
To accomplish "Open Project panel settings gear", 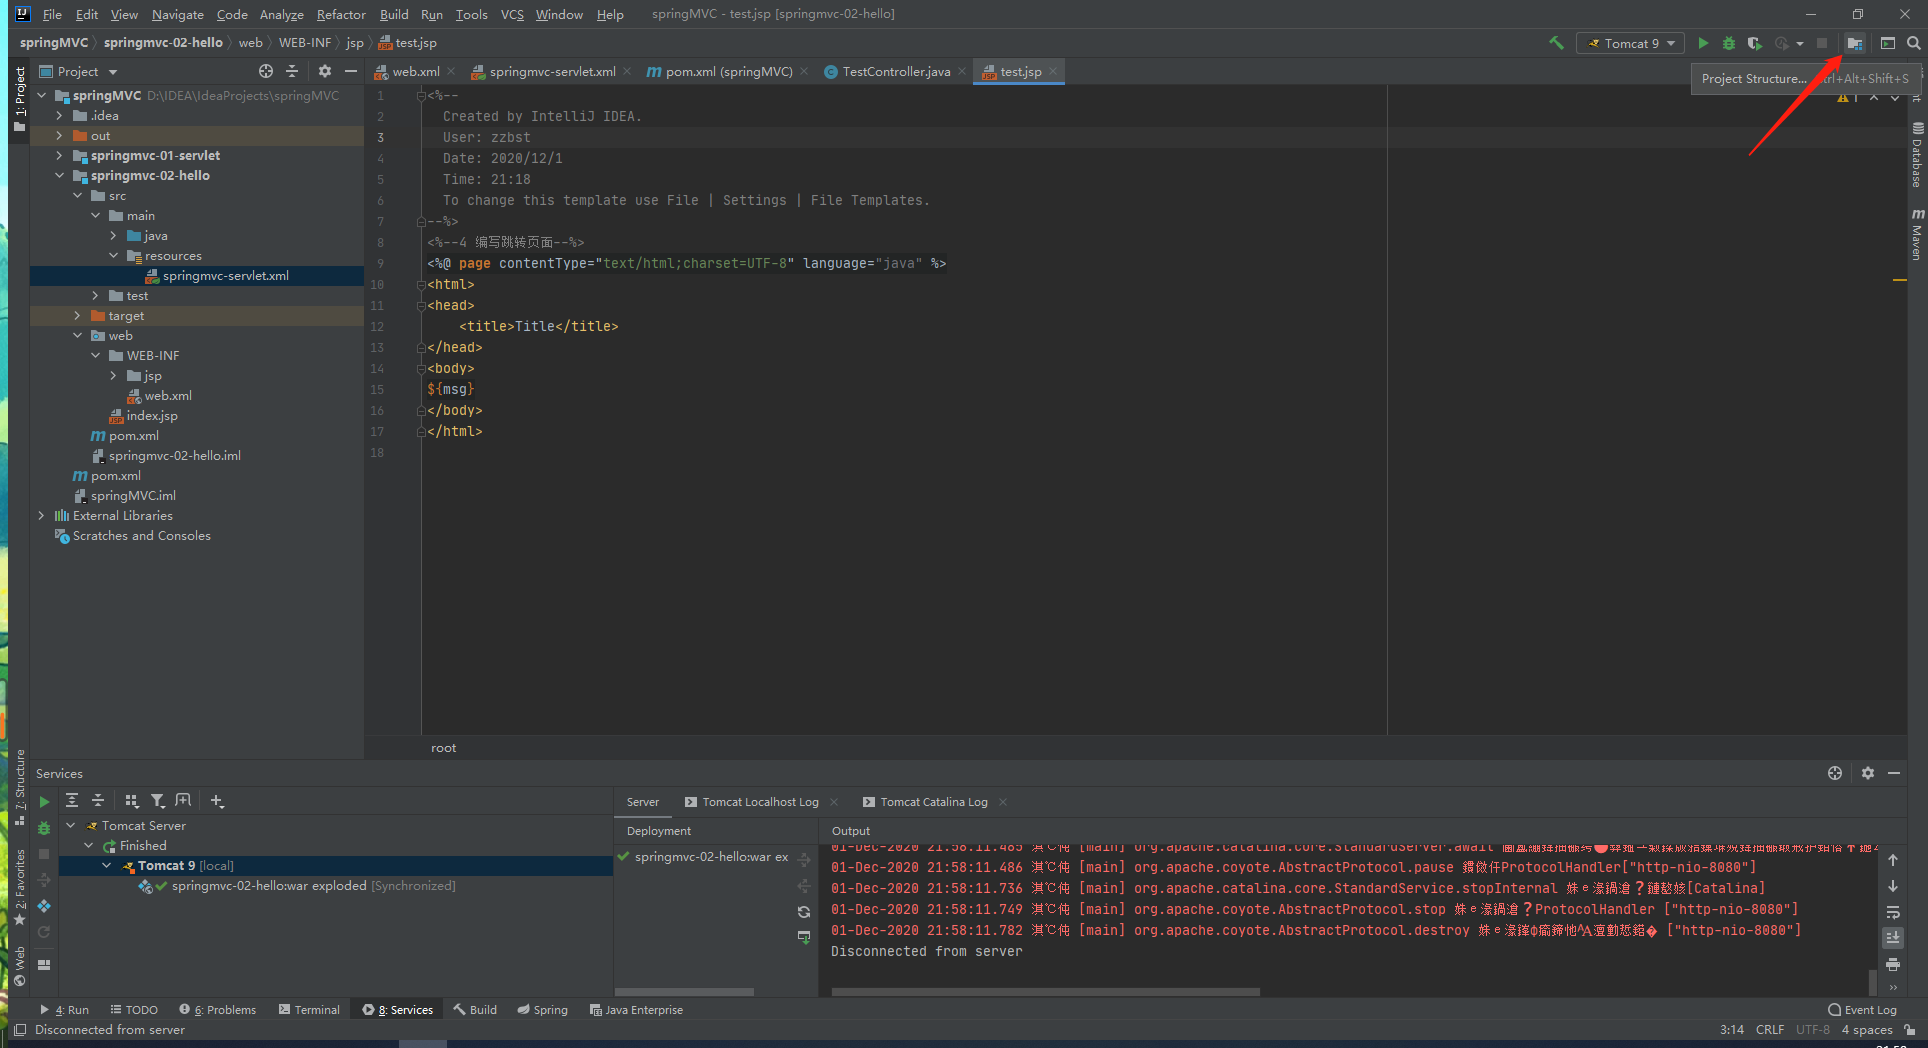I will (325, 71).
